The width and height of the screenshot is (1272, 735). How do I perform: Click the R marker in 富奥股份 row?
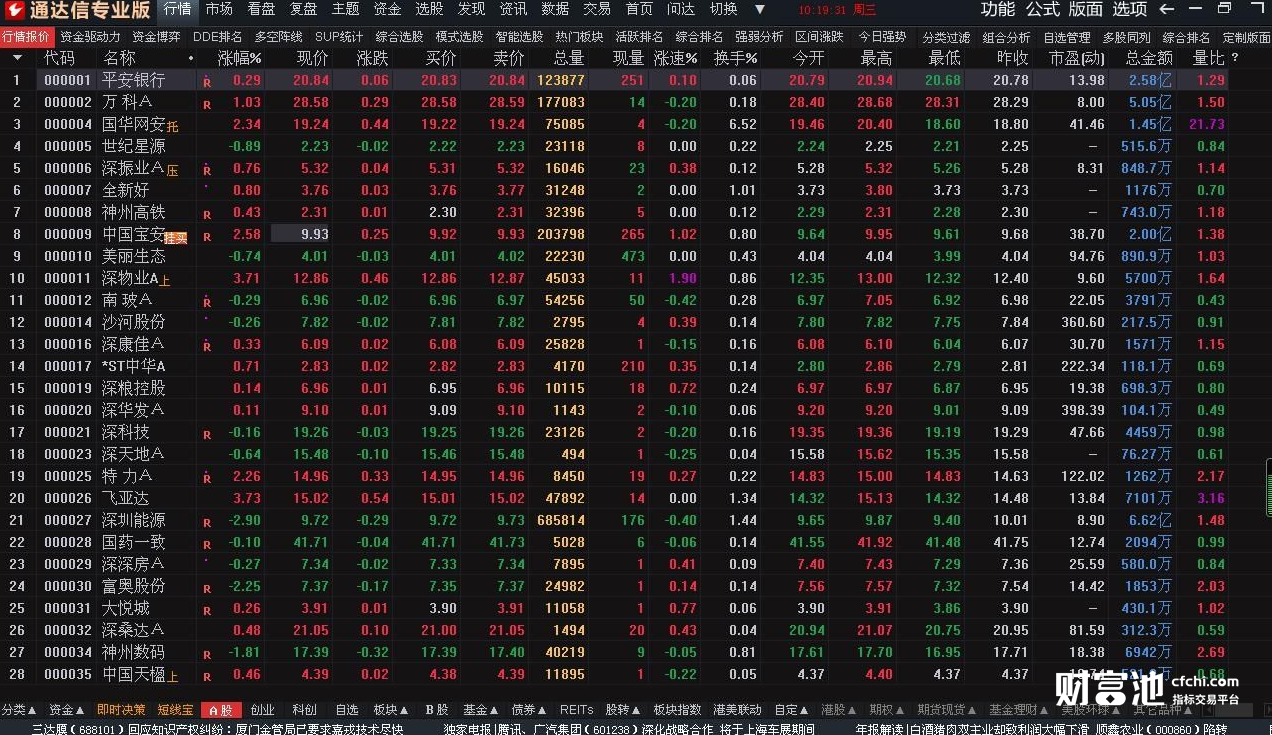point(207,588)
